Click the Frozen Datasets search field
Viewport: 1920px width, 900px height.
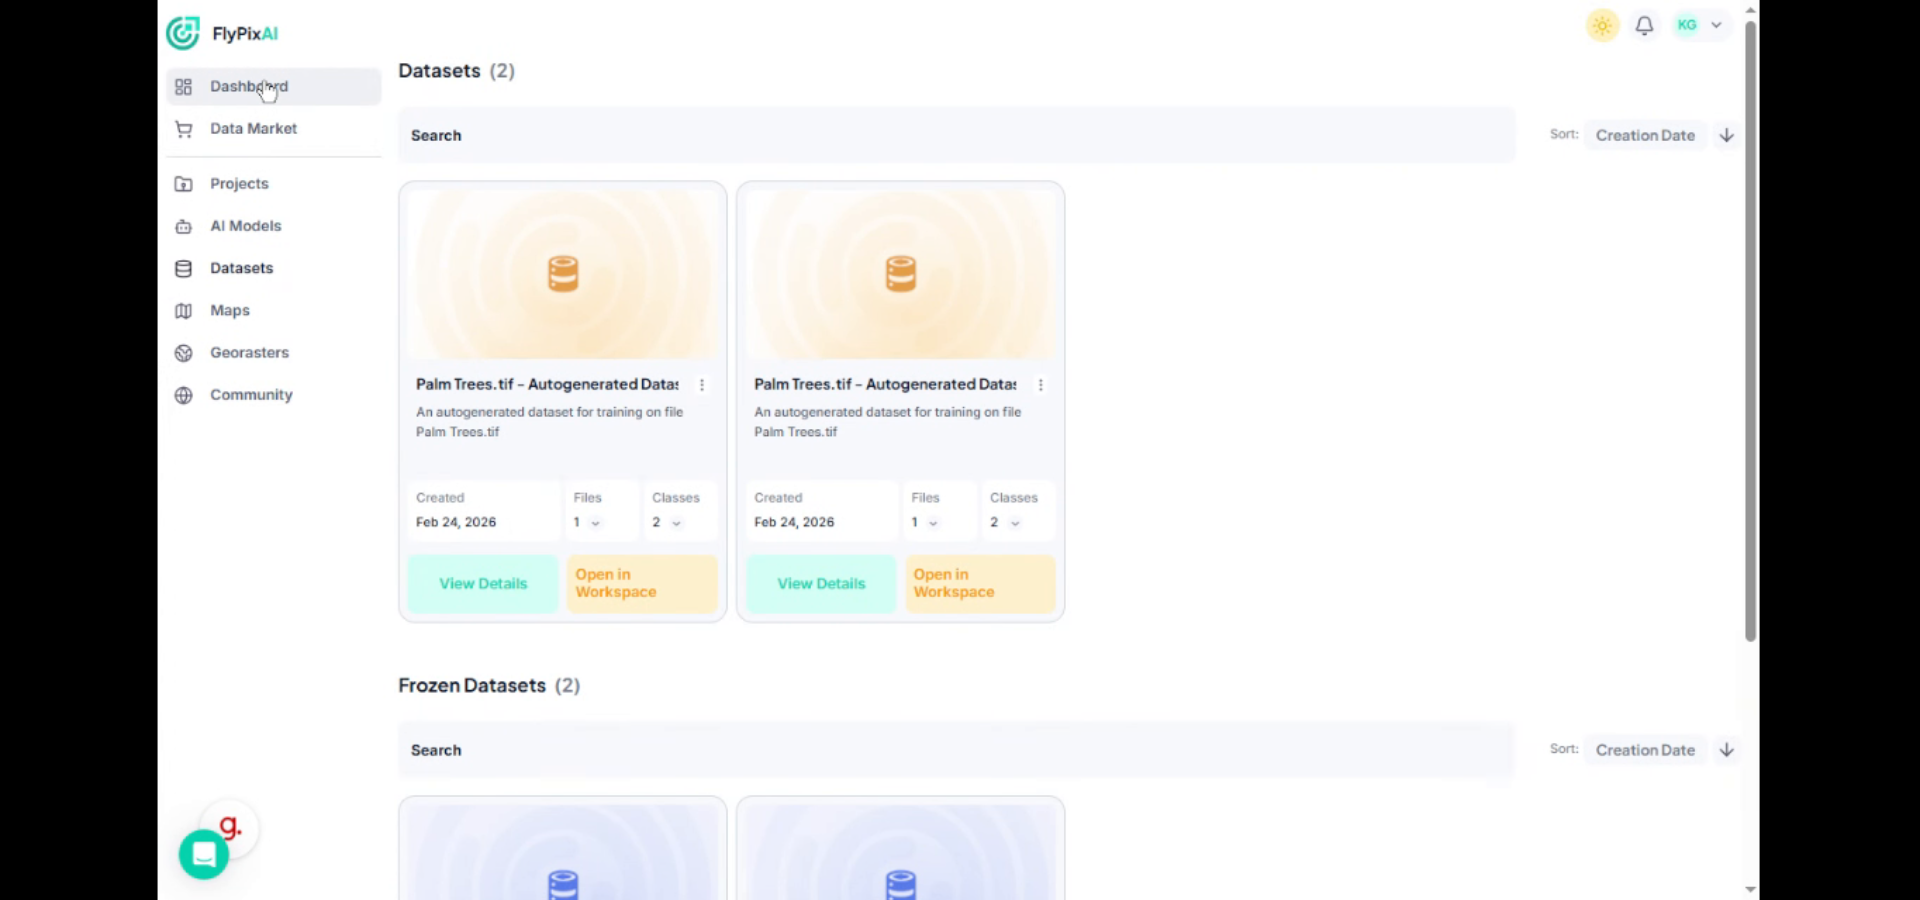click(x=957, y=750)
